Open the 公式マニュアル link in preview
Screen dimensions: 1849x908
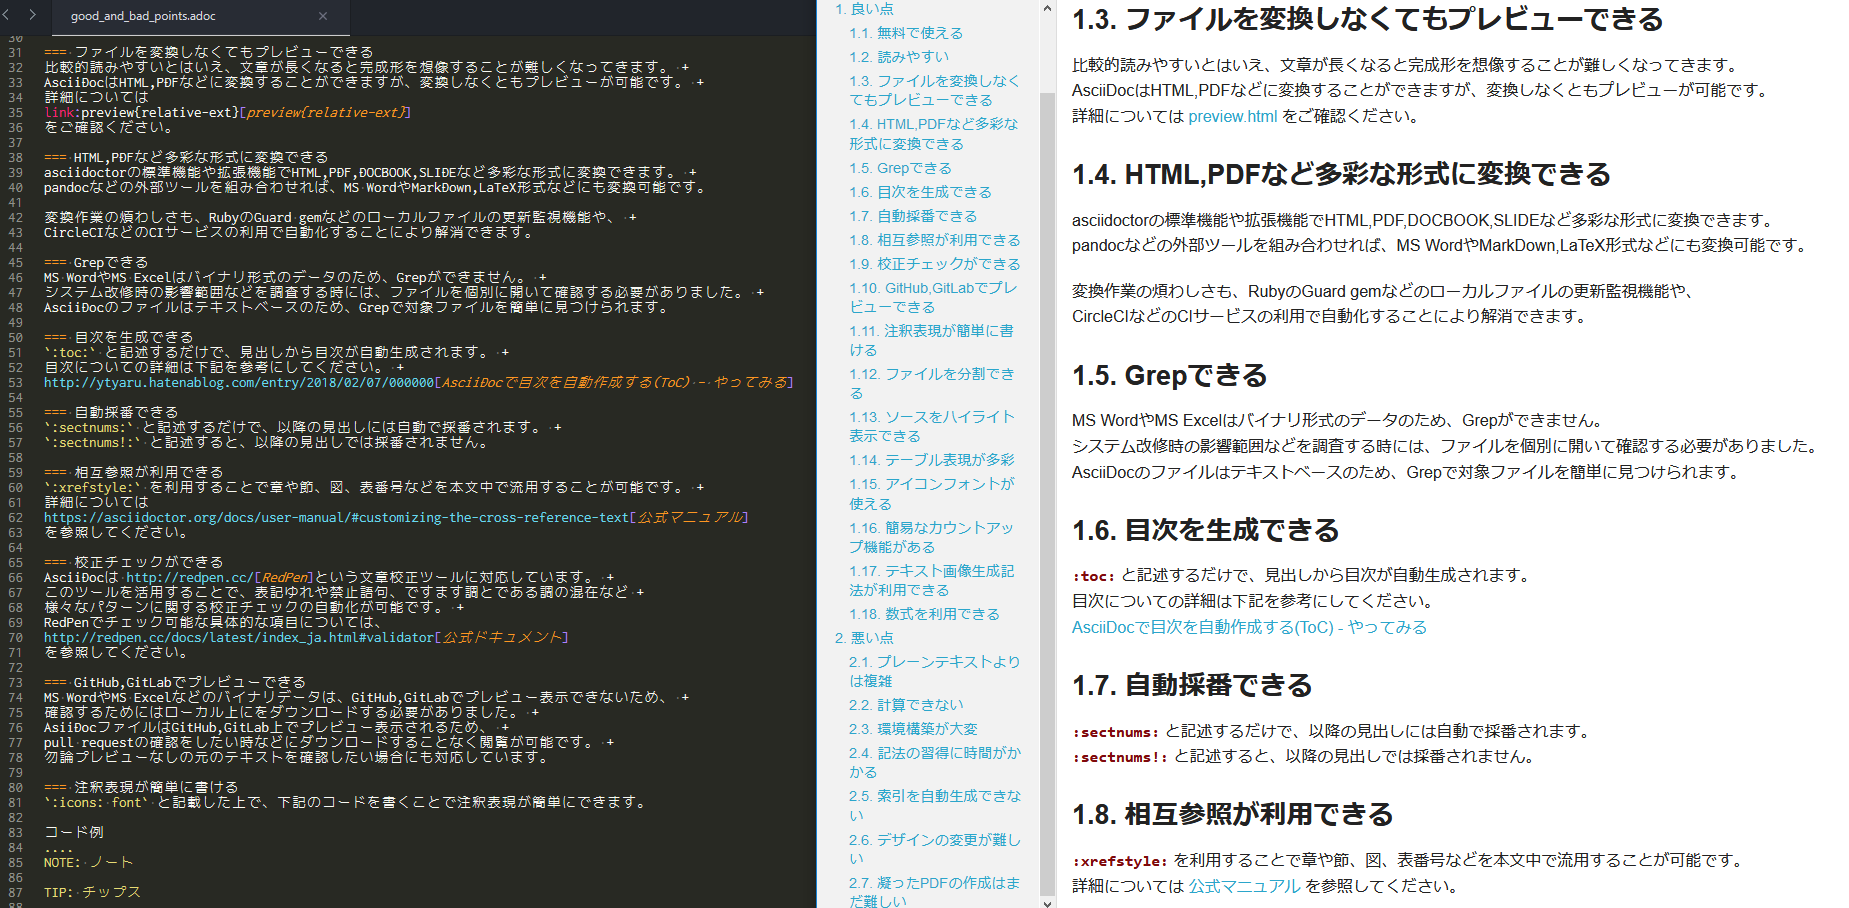pyautogui.click(x=1244, y=886)
